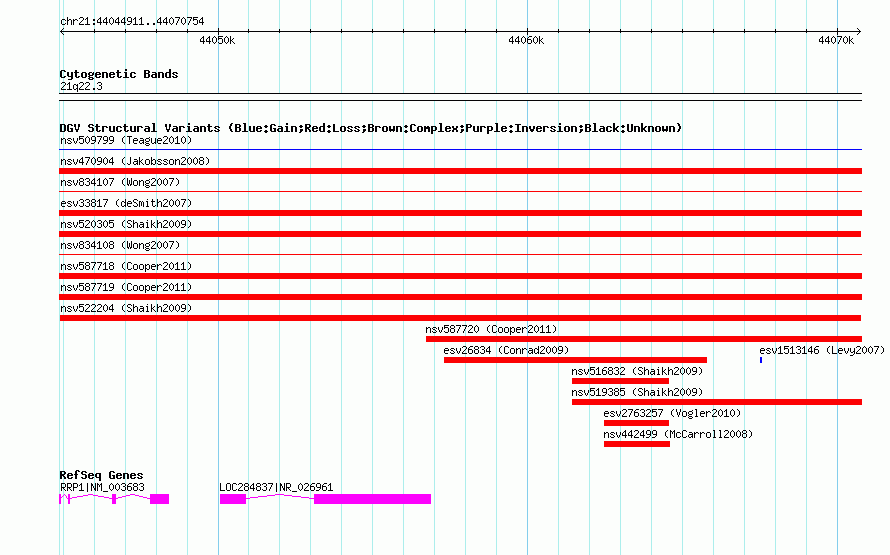Select the LOC284837|NR_026961 gene label
The image size is (890, 555).
[276, 487]
